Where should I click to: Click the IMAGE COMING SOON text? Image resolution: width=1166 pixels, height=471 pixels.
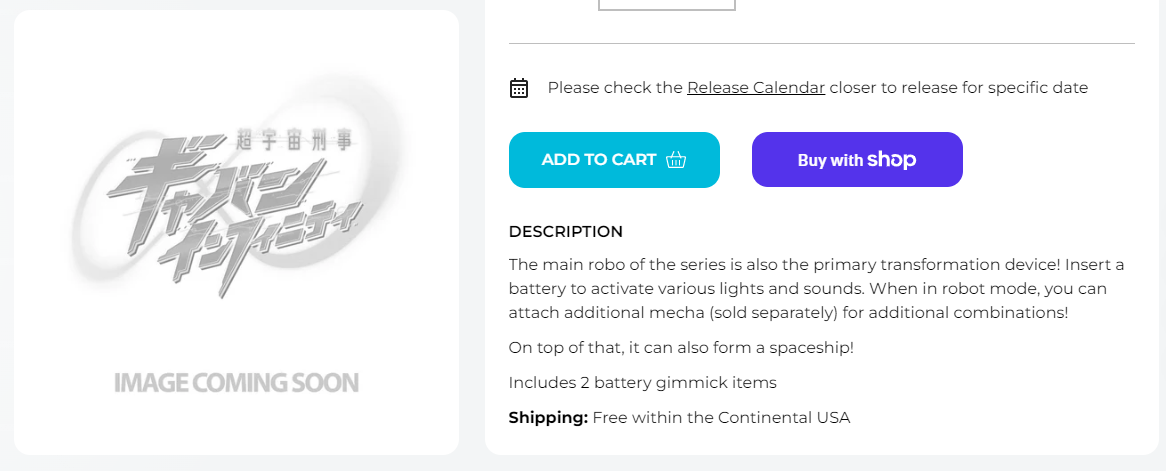(x=236, y=383)
